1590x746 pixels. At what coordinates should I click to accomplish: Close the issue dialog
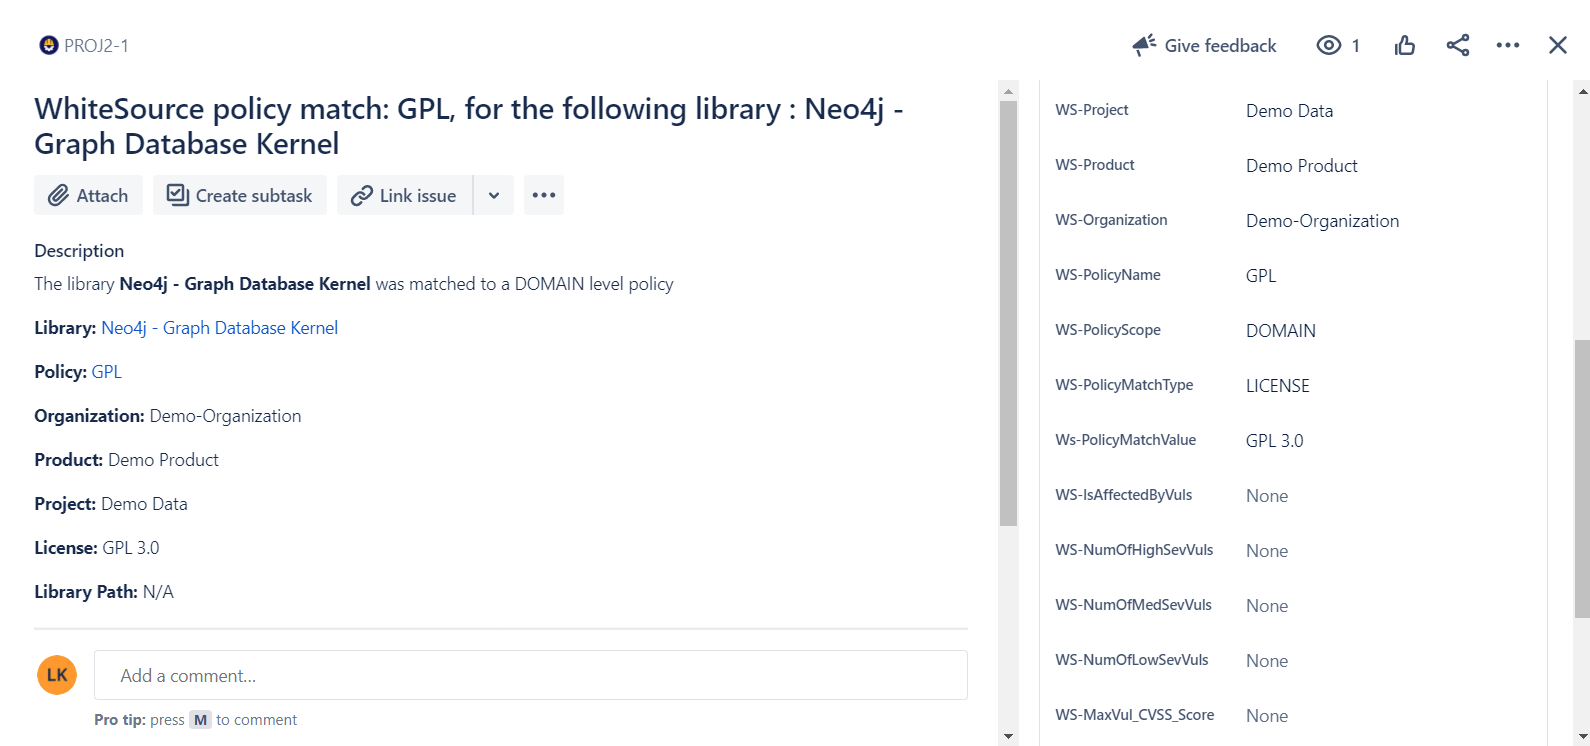coord(1558,45)
